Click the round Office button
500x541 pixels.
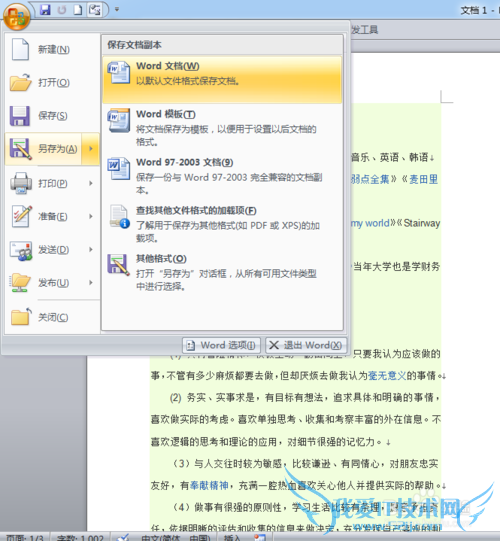click(16, 16)
